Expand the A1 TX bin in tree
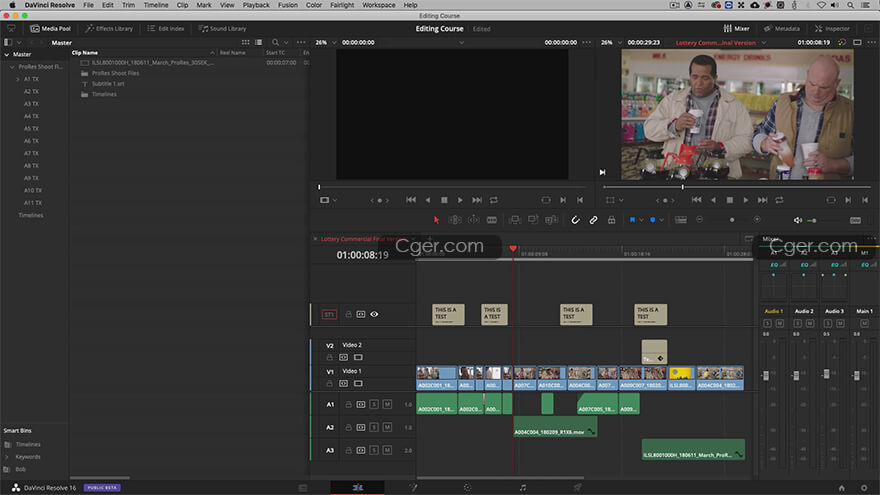 17,79
